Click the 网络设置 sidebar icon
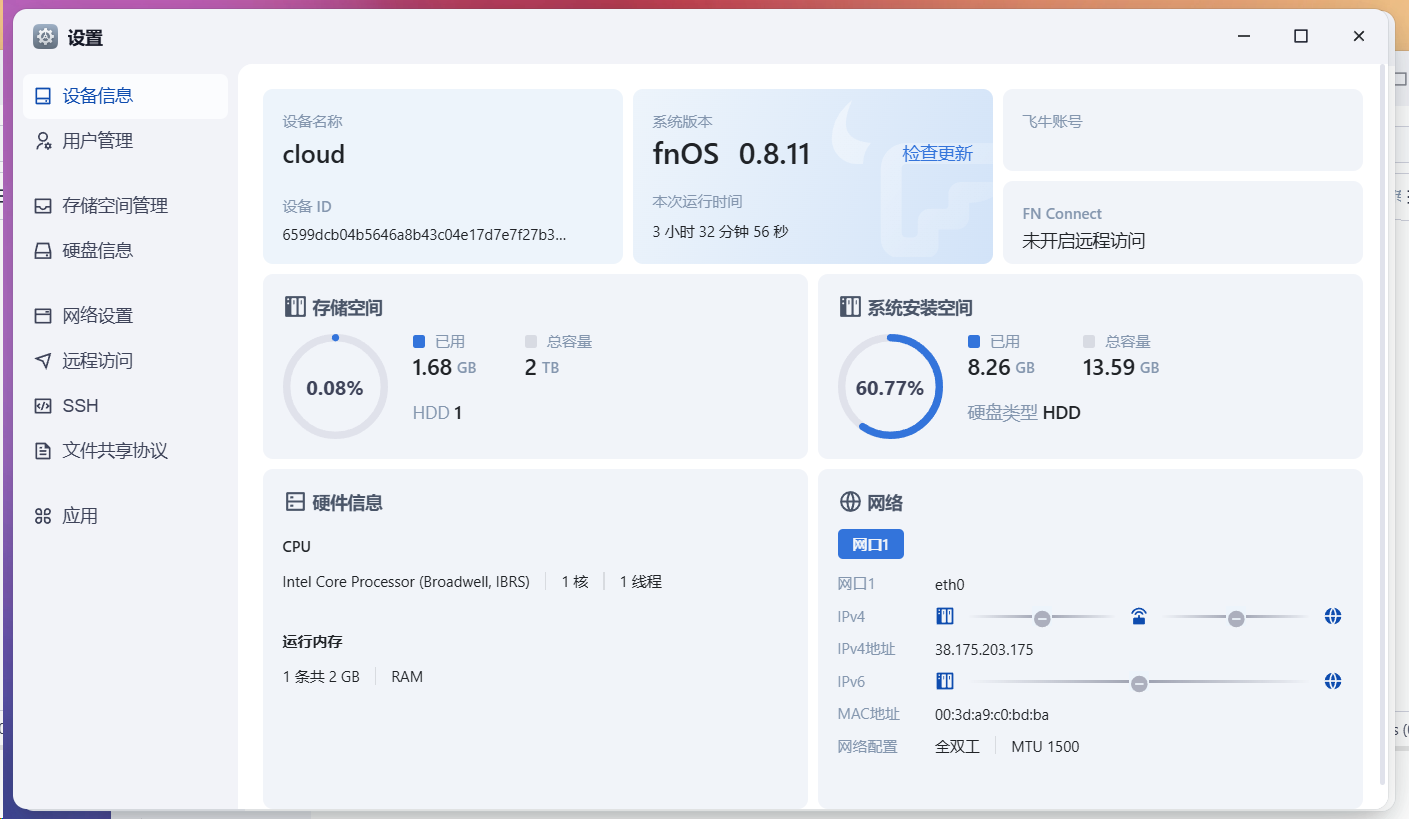 click(x=43, y=316)
